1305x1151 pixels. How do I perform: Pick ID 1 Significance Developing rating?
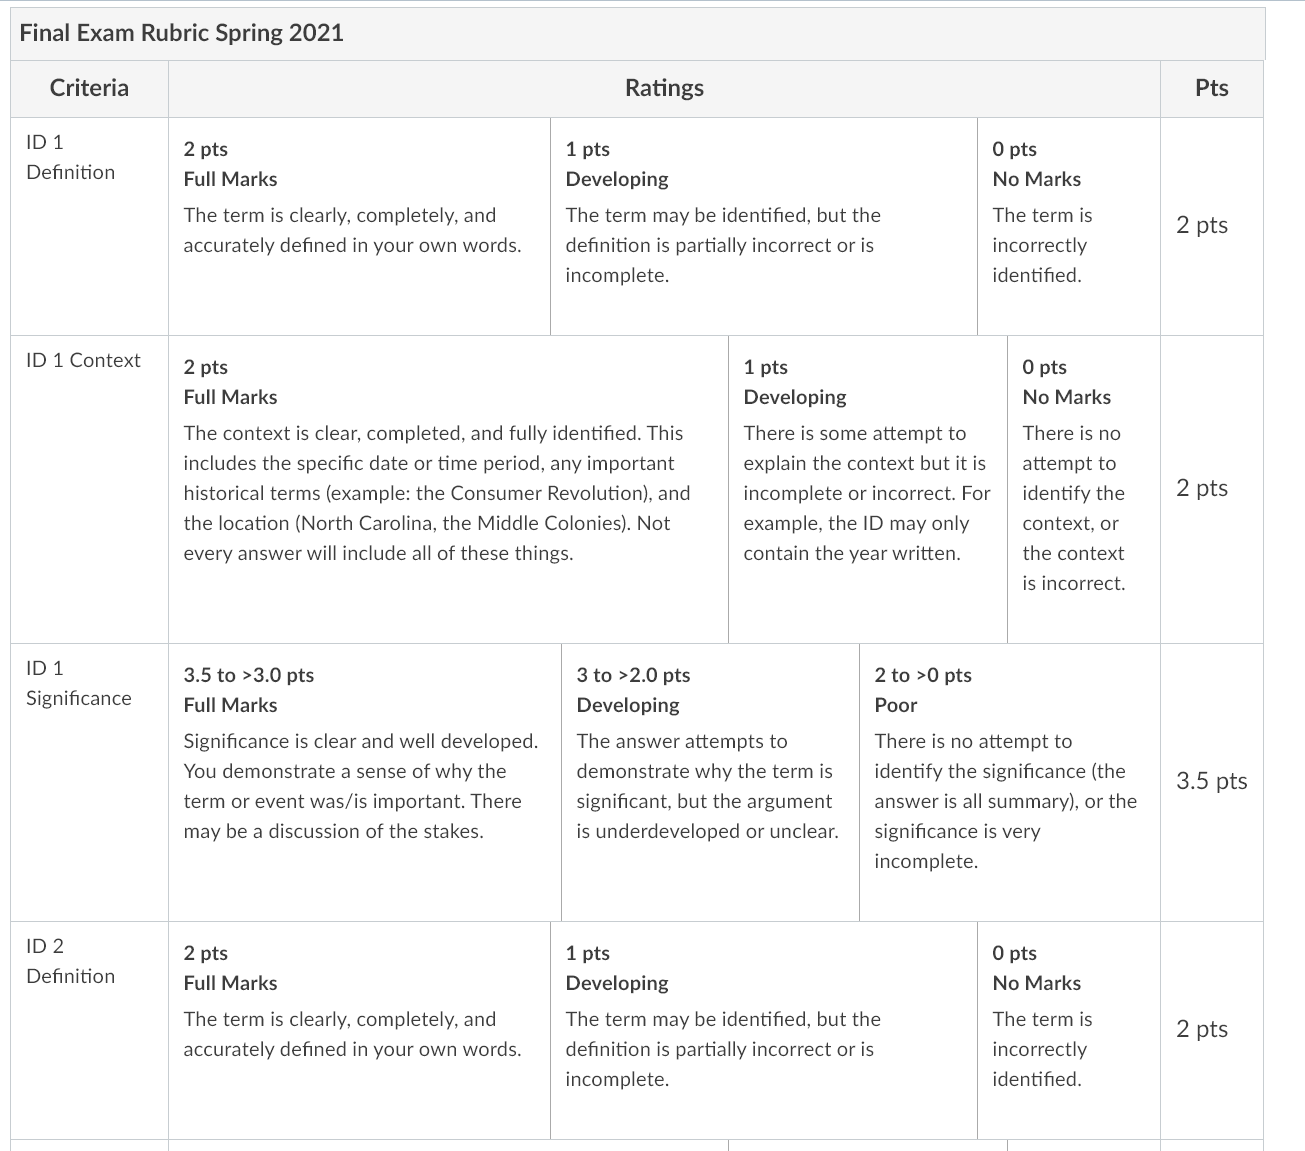(710, 782)
